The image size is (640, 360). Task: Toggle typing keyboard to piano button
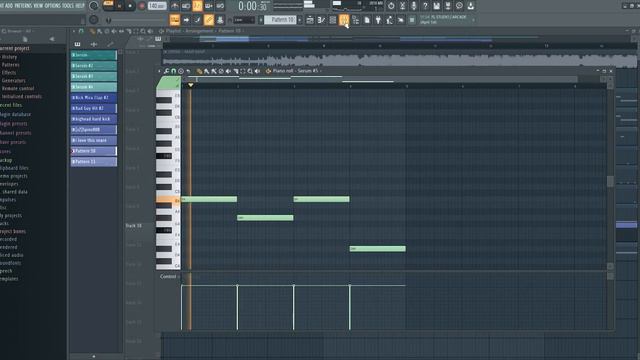coord(175,20)
